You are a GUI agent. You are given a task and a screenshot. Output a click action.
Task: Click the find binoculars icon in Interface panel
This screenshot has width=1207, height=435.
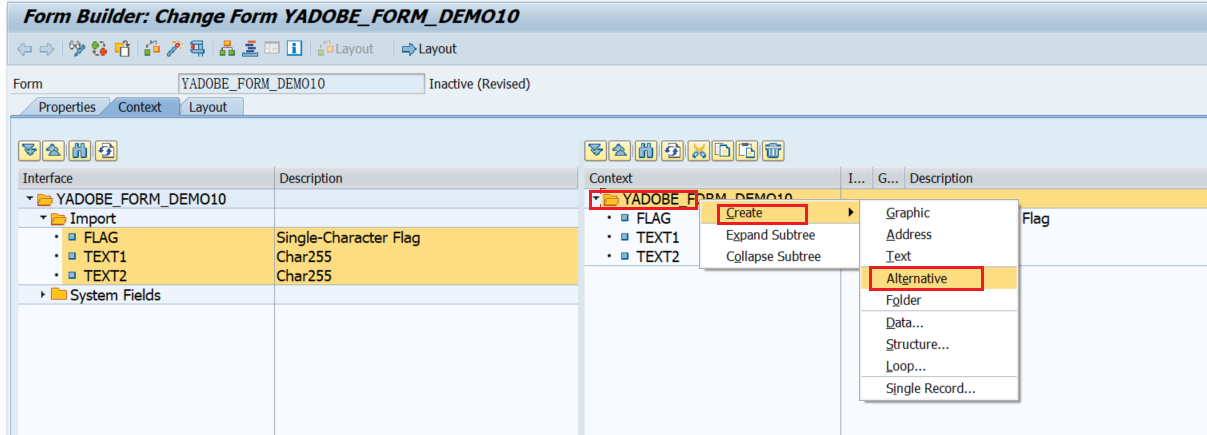(x=79, y=151)
